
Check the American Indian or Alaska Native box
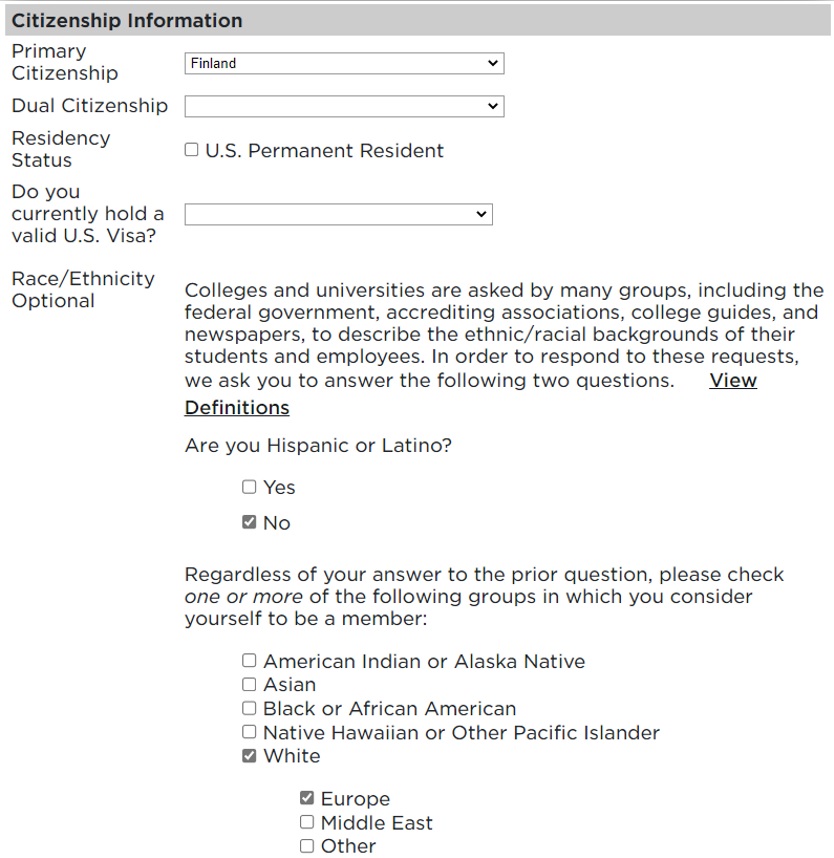[x=248, y=661]
